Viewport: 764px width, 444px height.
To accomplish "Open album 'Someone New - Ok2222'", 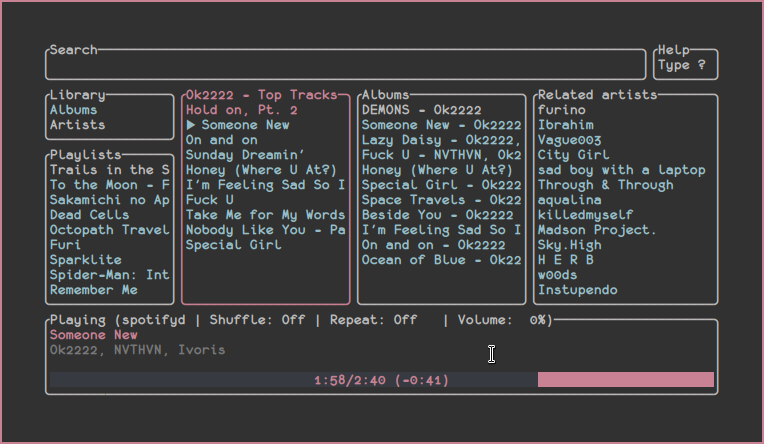I will tap(441, 125).
